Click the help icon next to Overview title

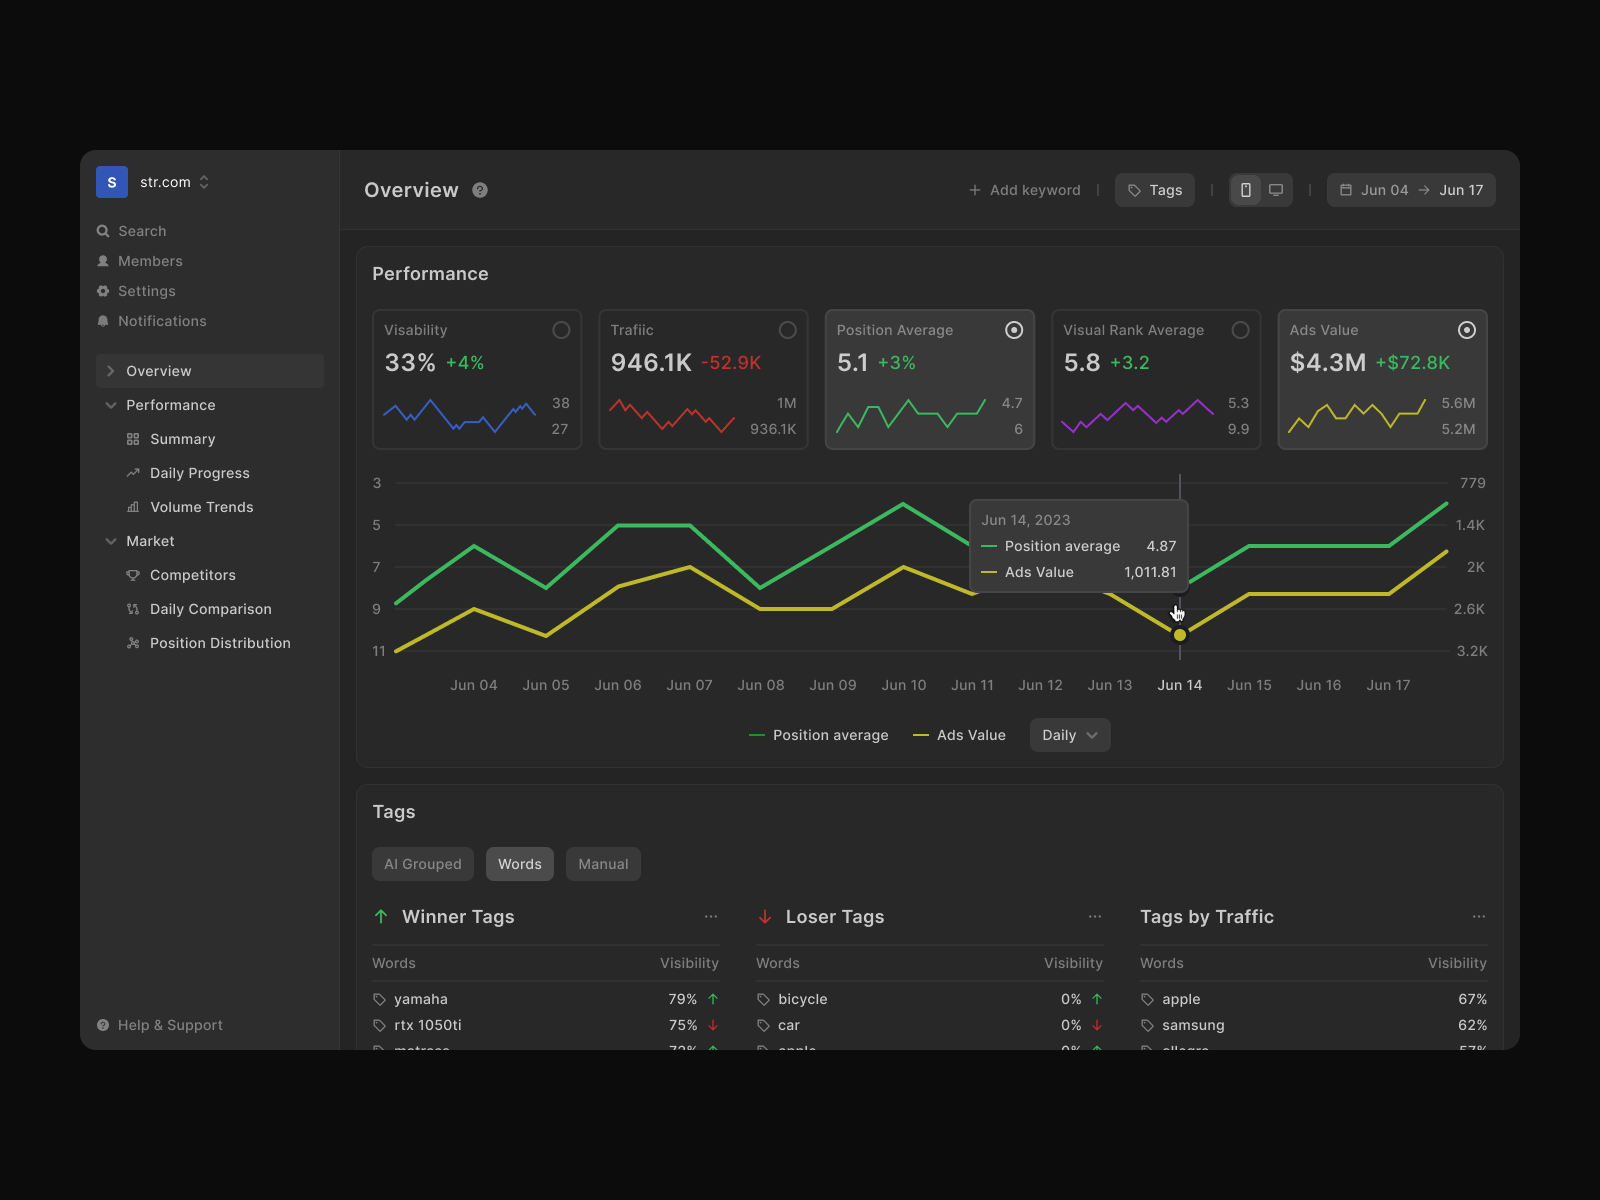(x=479, y=190)
